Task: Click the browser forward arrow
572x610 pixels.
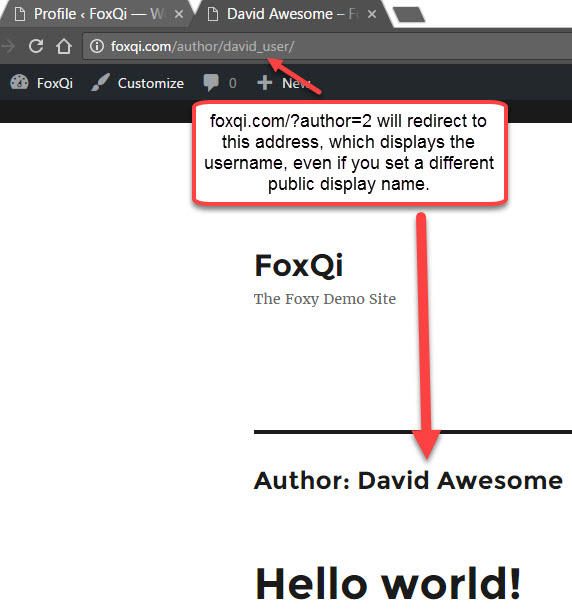Action: point(7,46)
